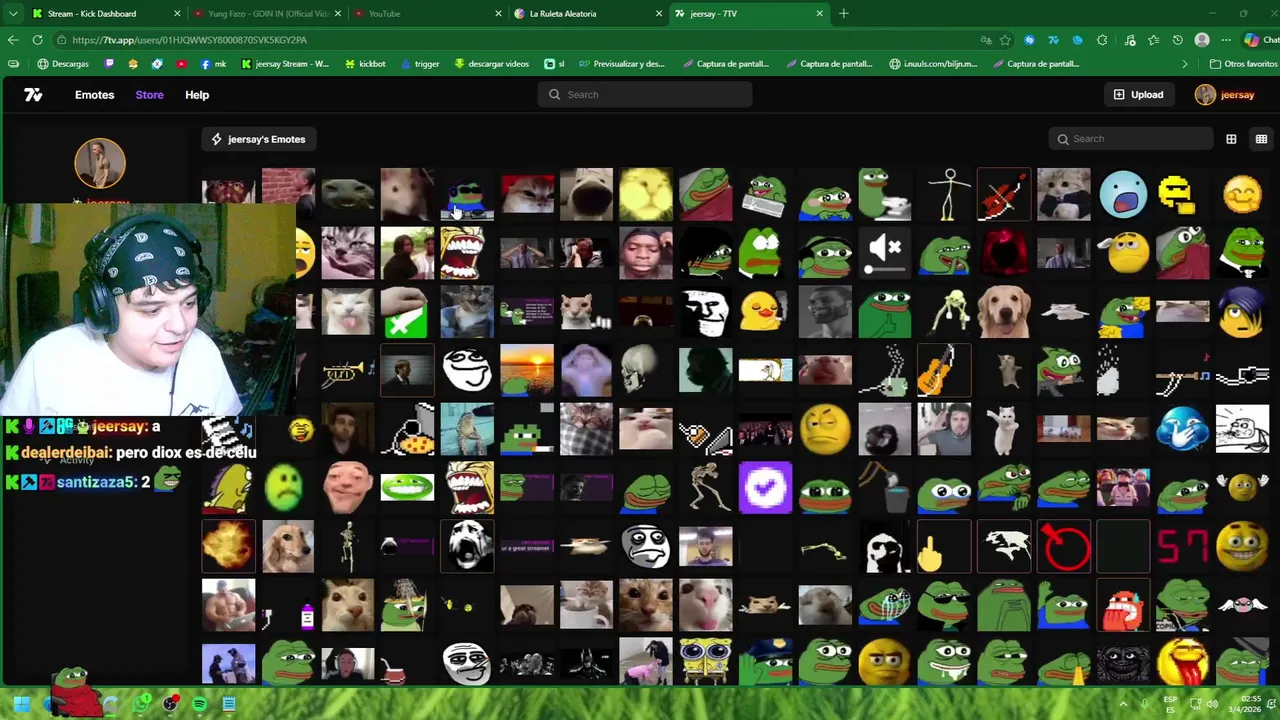Focus the emote list search box
This screenshot has height=720, width=1280.
(1131, 139)
